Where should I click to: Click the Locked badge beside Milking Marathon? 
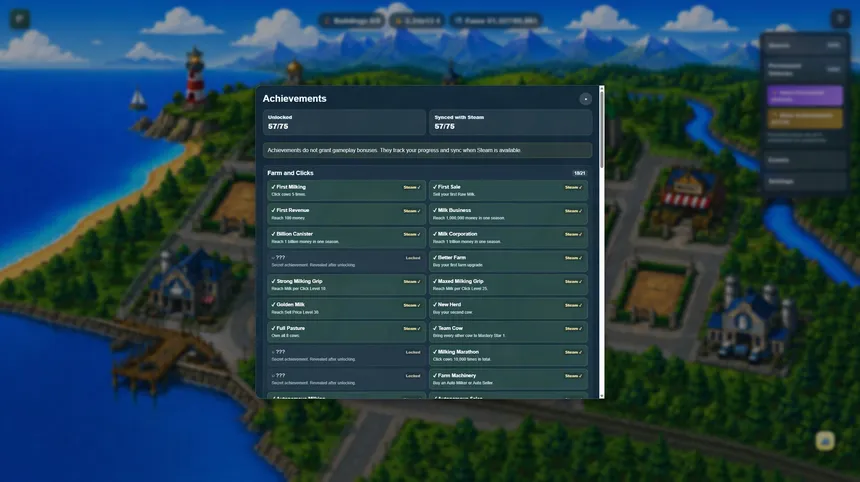coord(413,353)
